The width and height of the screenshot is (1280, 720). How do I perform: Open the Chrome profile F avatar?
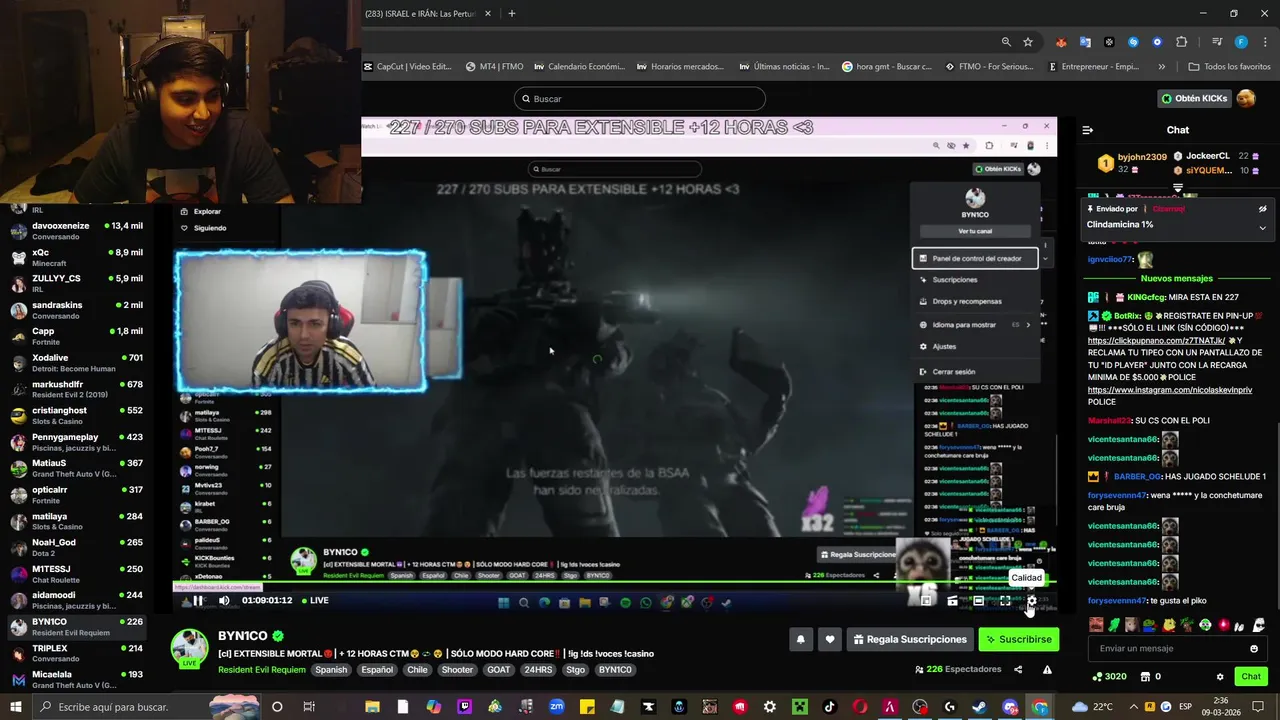click(x=1241, y=42)
